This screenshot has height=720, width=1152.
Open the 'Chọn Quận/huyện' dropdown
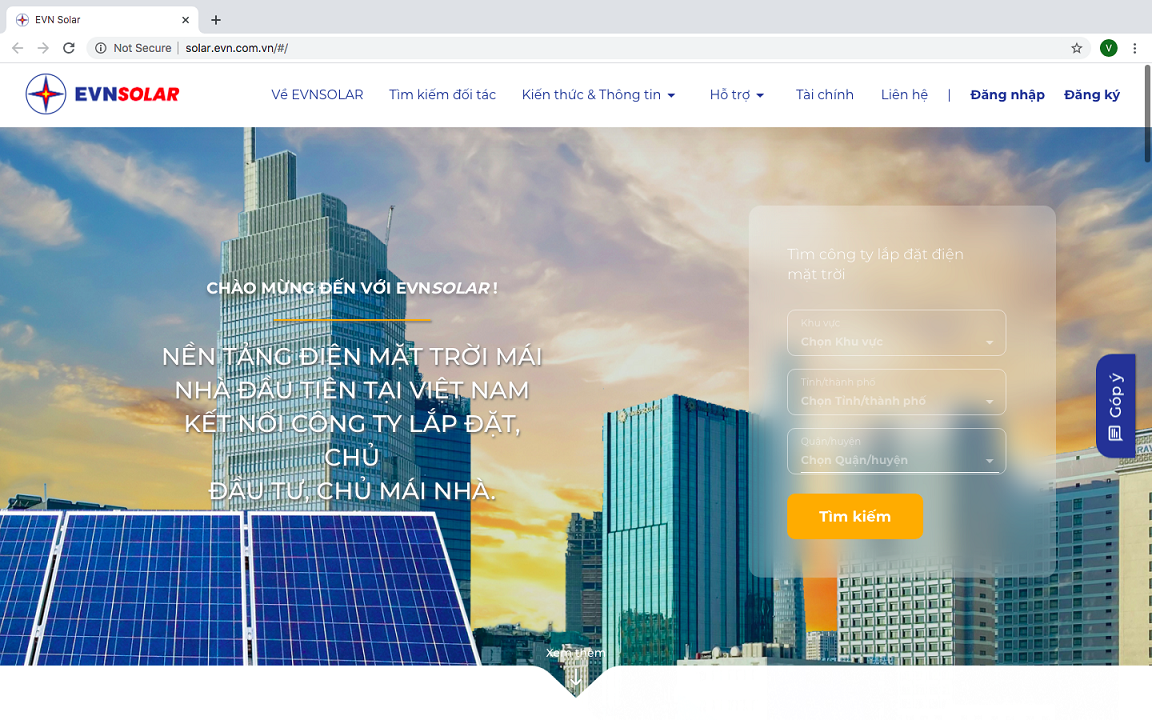click(896, 451)
